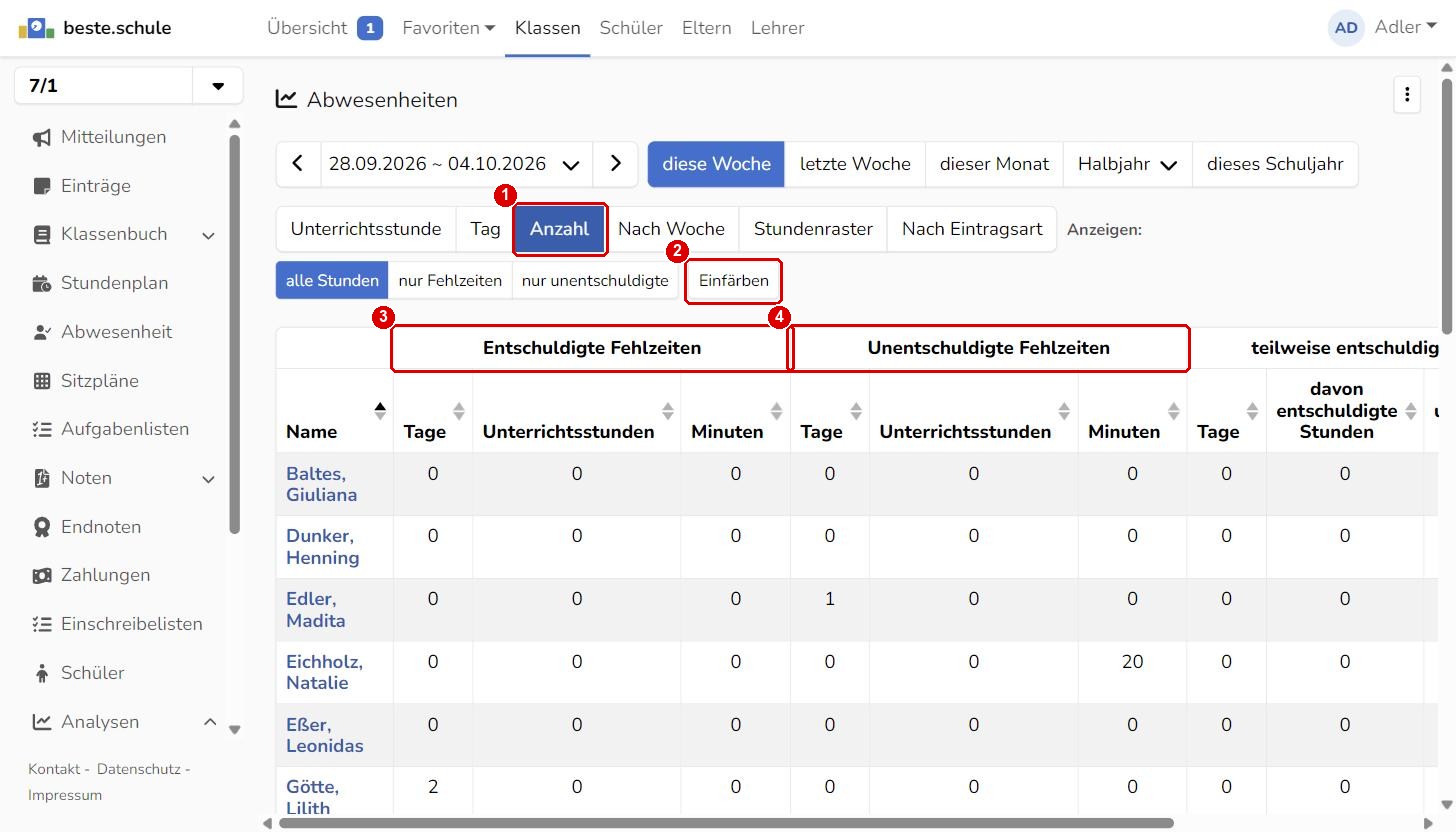The image size is (1456, 832).
Task: Sort table by Name column
Action: [334, 411]
